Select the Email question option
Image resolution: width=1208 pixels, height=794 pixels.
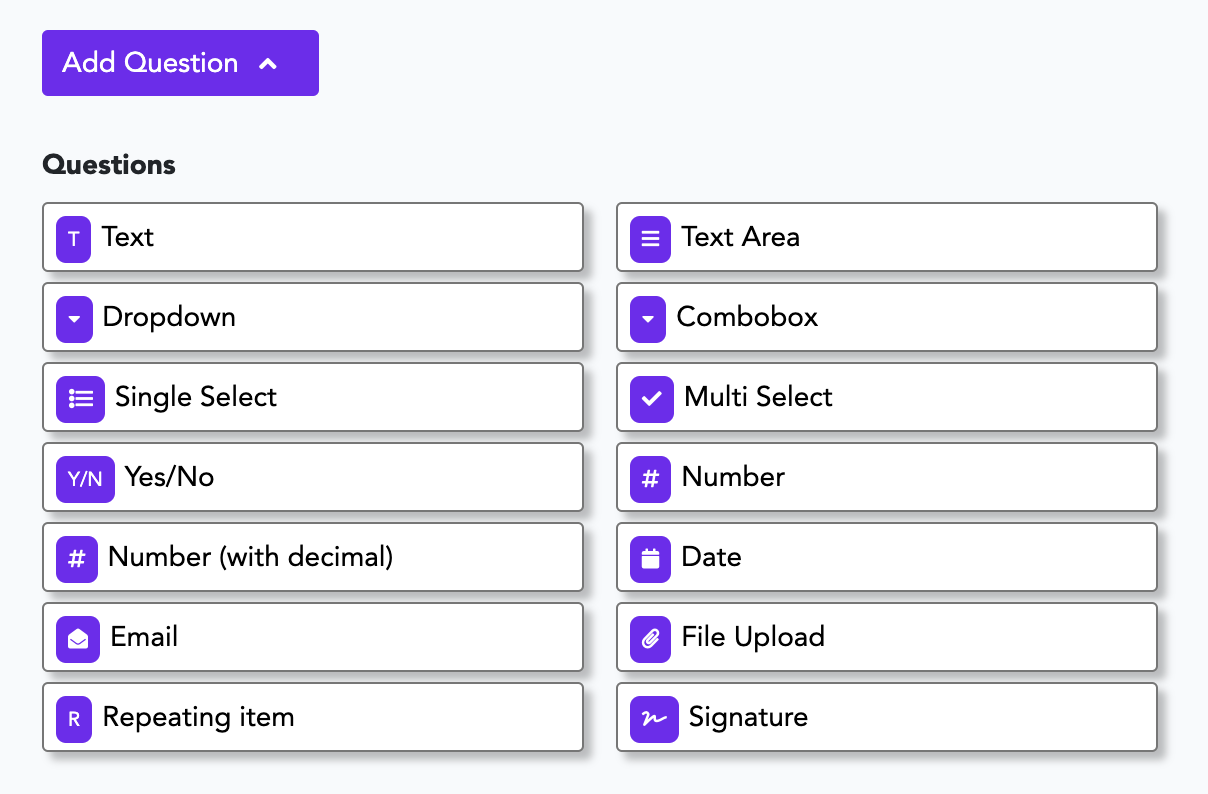pyautogui.click(x=312, y=637)
